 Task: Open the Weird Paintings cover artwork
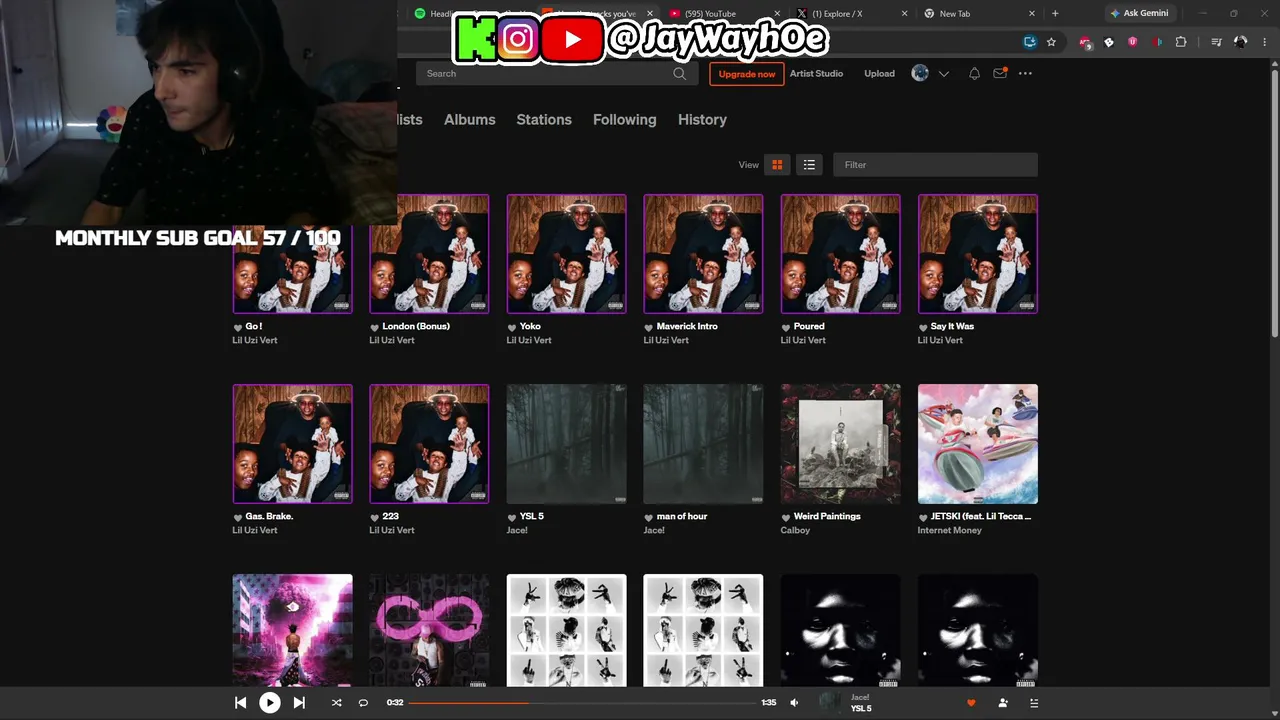click(841, 444)
